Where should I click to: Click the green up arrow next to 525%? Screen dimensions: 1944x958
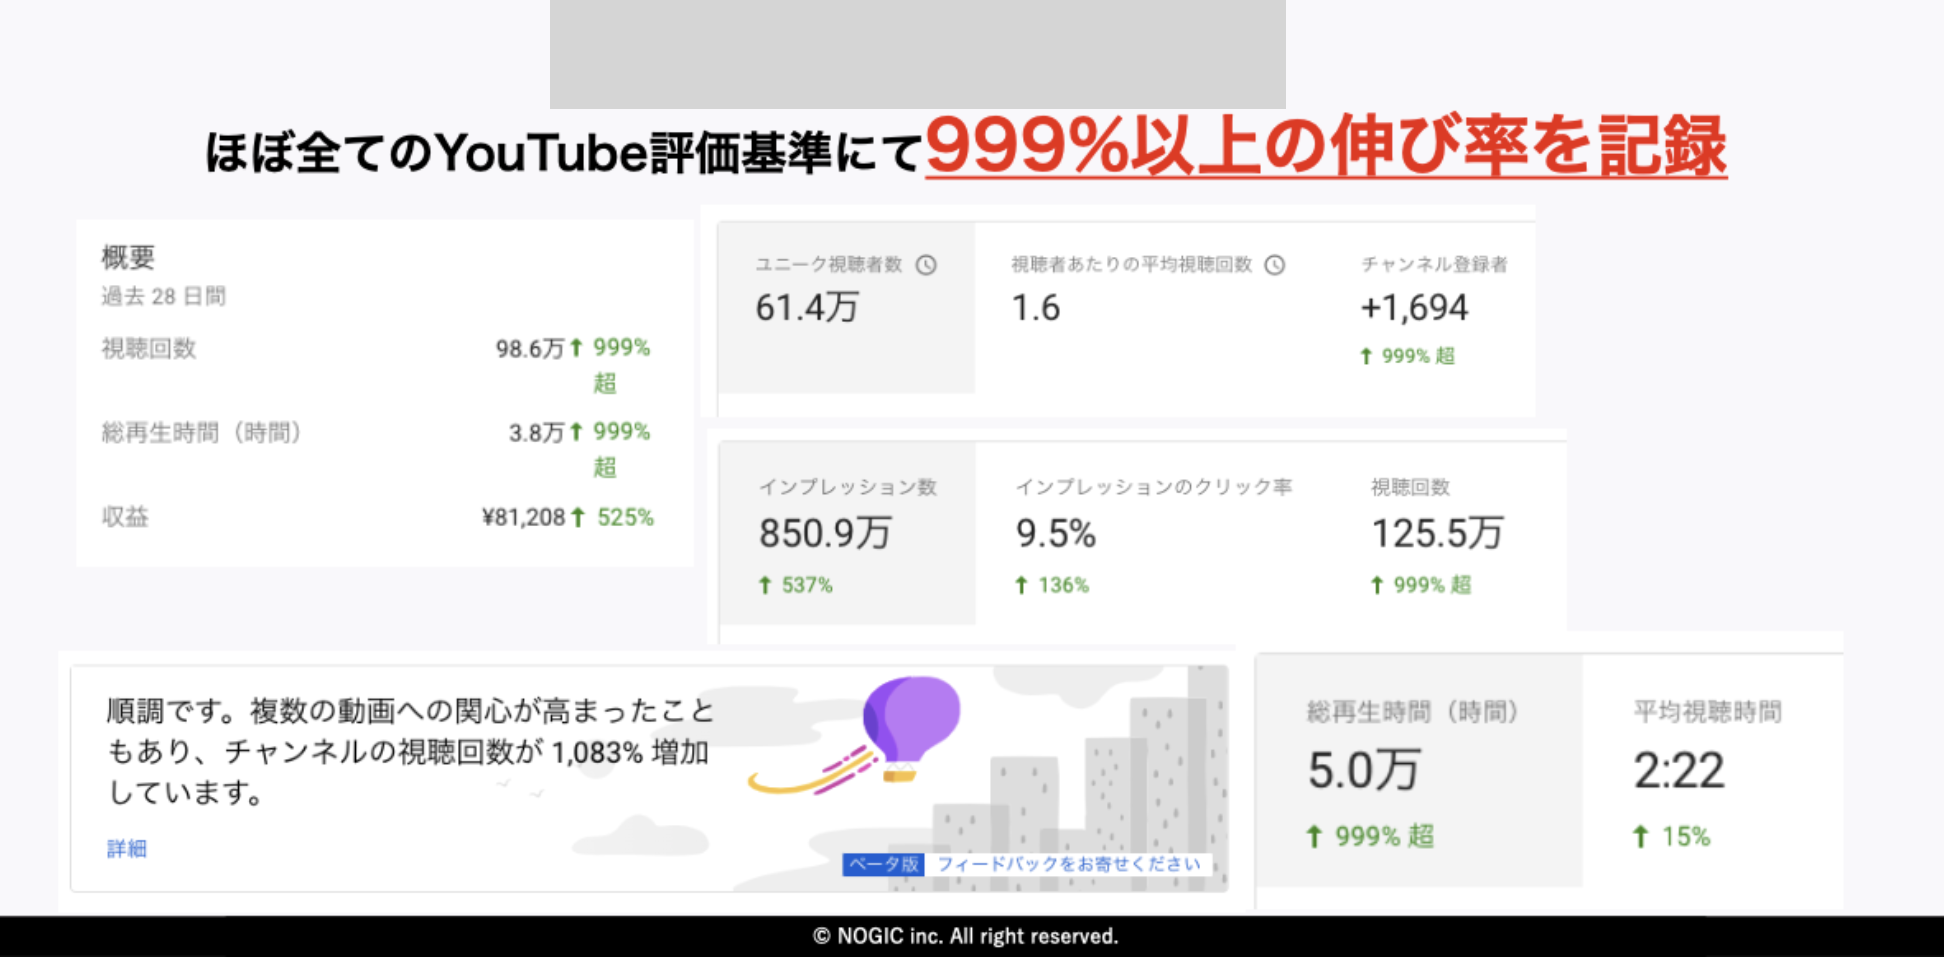point(577,517)
